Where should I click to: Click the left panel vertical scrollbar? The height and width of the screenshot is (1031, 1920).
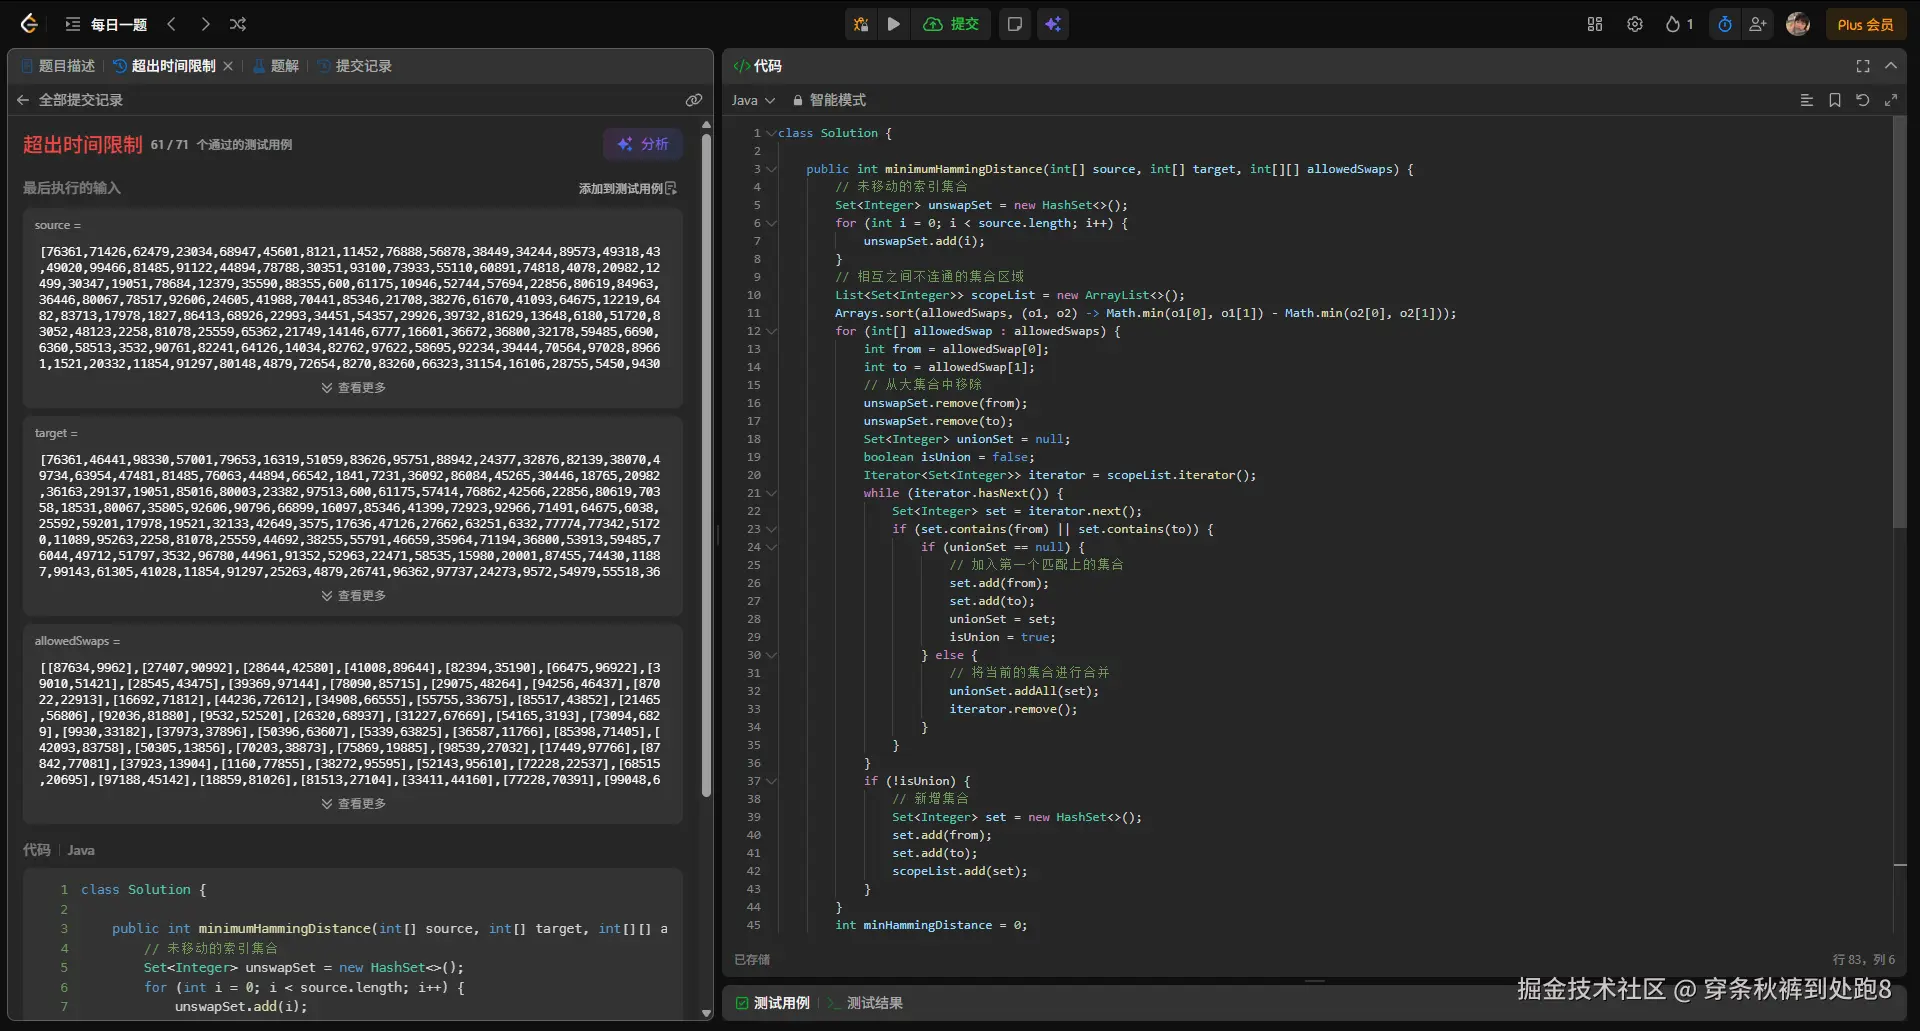tap(706, 465)
